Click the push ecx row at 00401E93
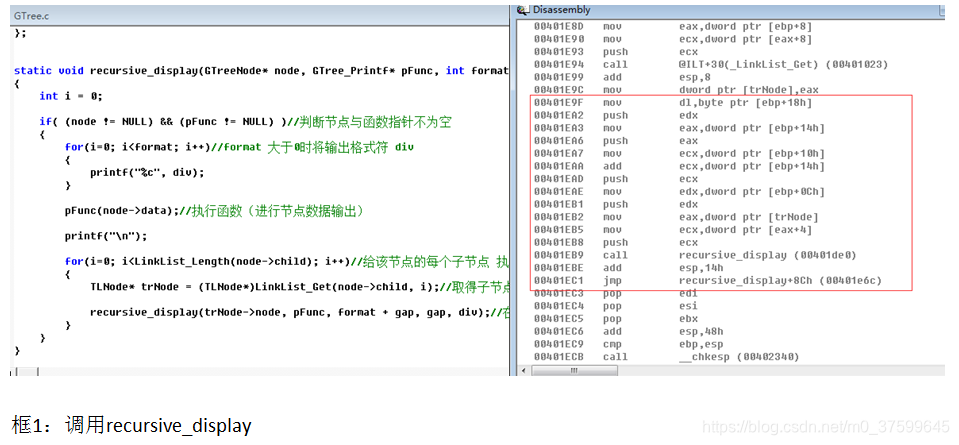The width and height of the screenshot is (959, 445). pyautogui.click(x=616, y=52)
